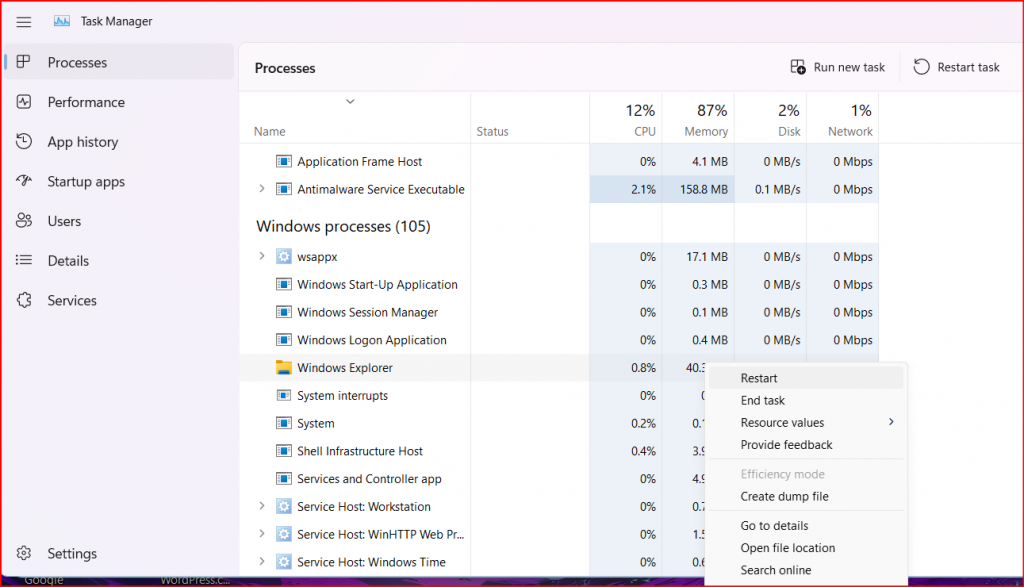Click the Windows Session Manager icon
Viewport: 1024px width, 587px height.
(x=283, y=312)
